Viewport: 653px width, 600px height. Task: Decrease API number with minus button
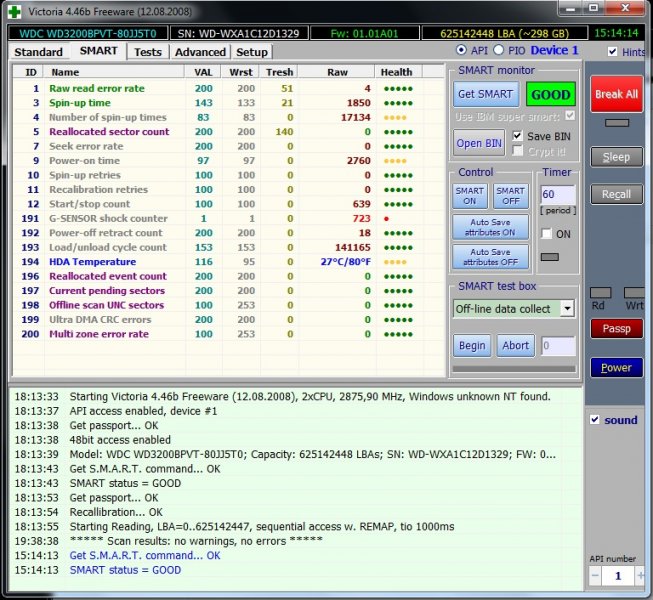pos(596,576)
